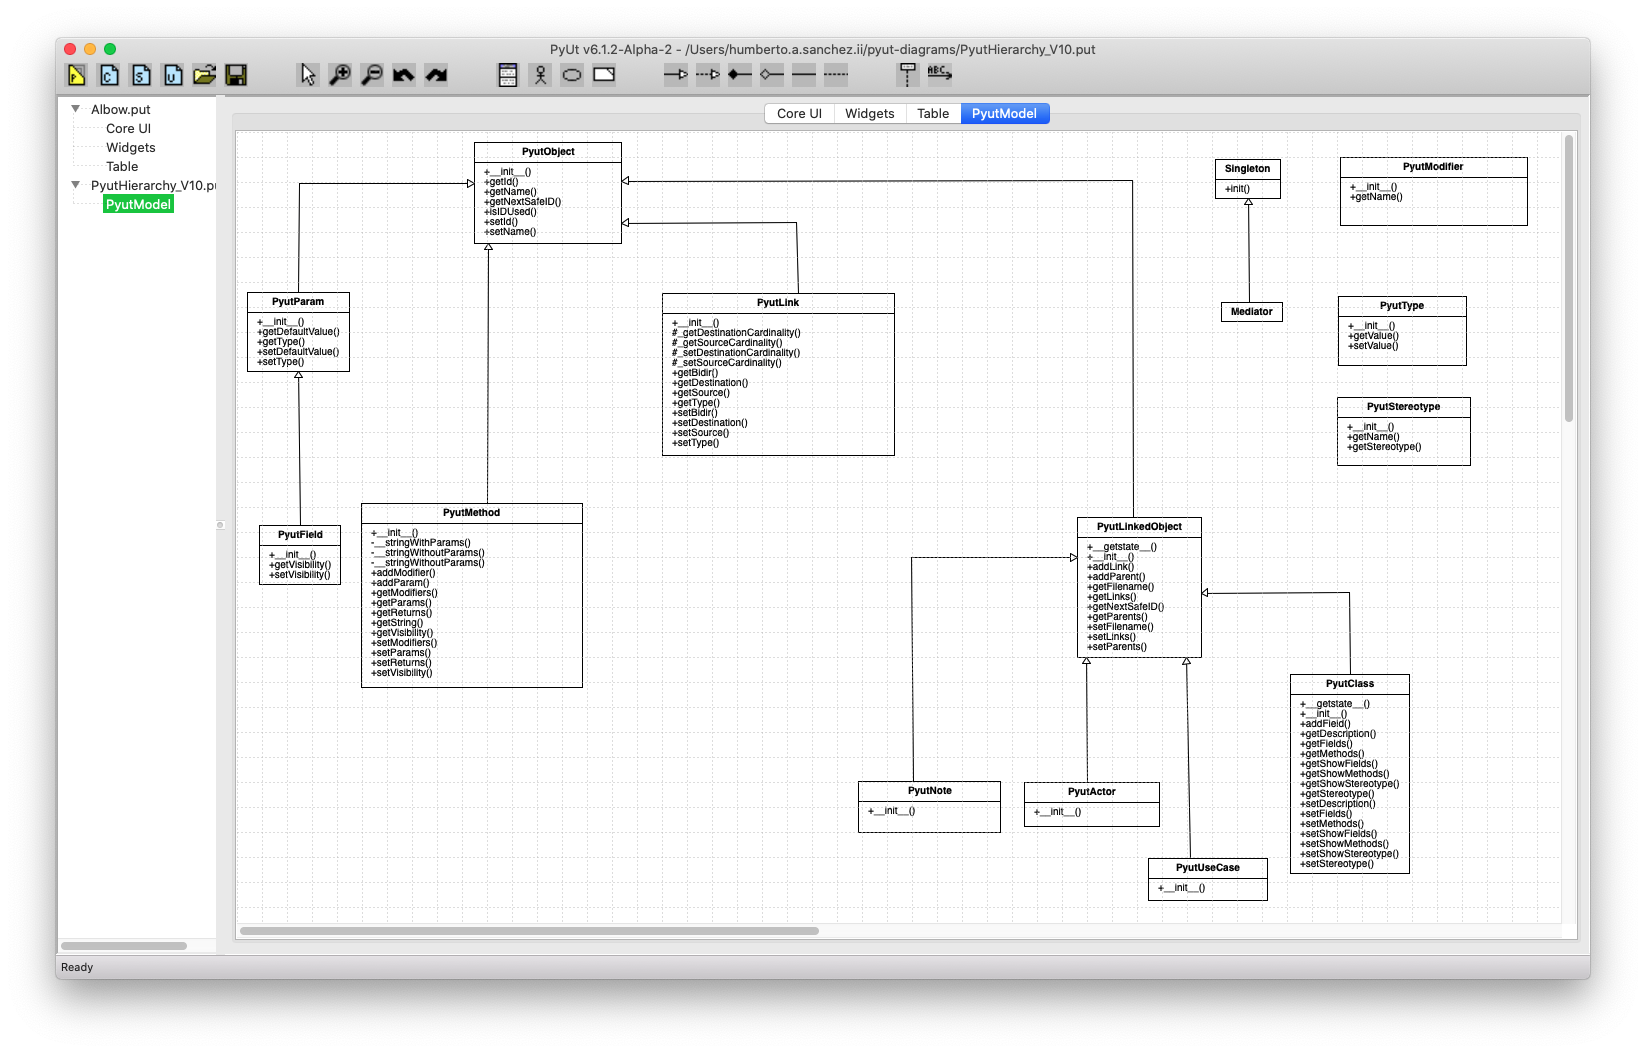Select the new class tool

508,75
